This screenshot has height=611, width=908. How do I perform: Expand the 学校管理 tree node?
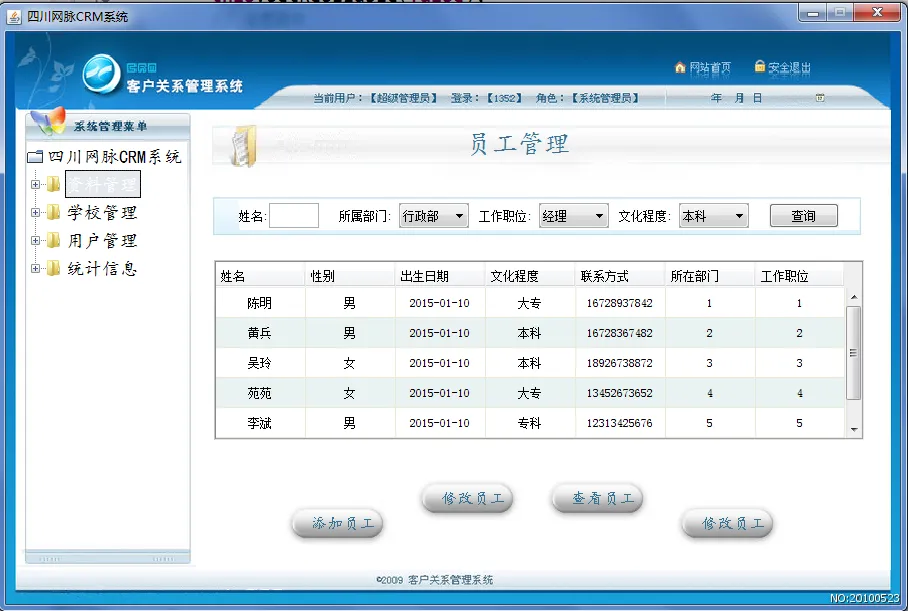(36, 212)
